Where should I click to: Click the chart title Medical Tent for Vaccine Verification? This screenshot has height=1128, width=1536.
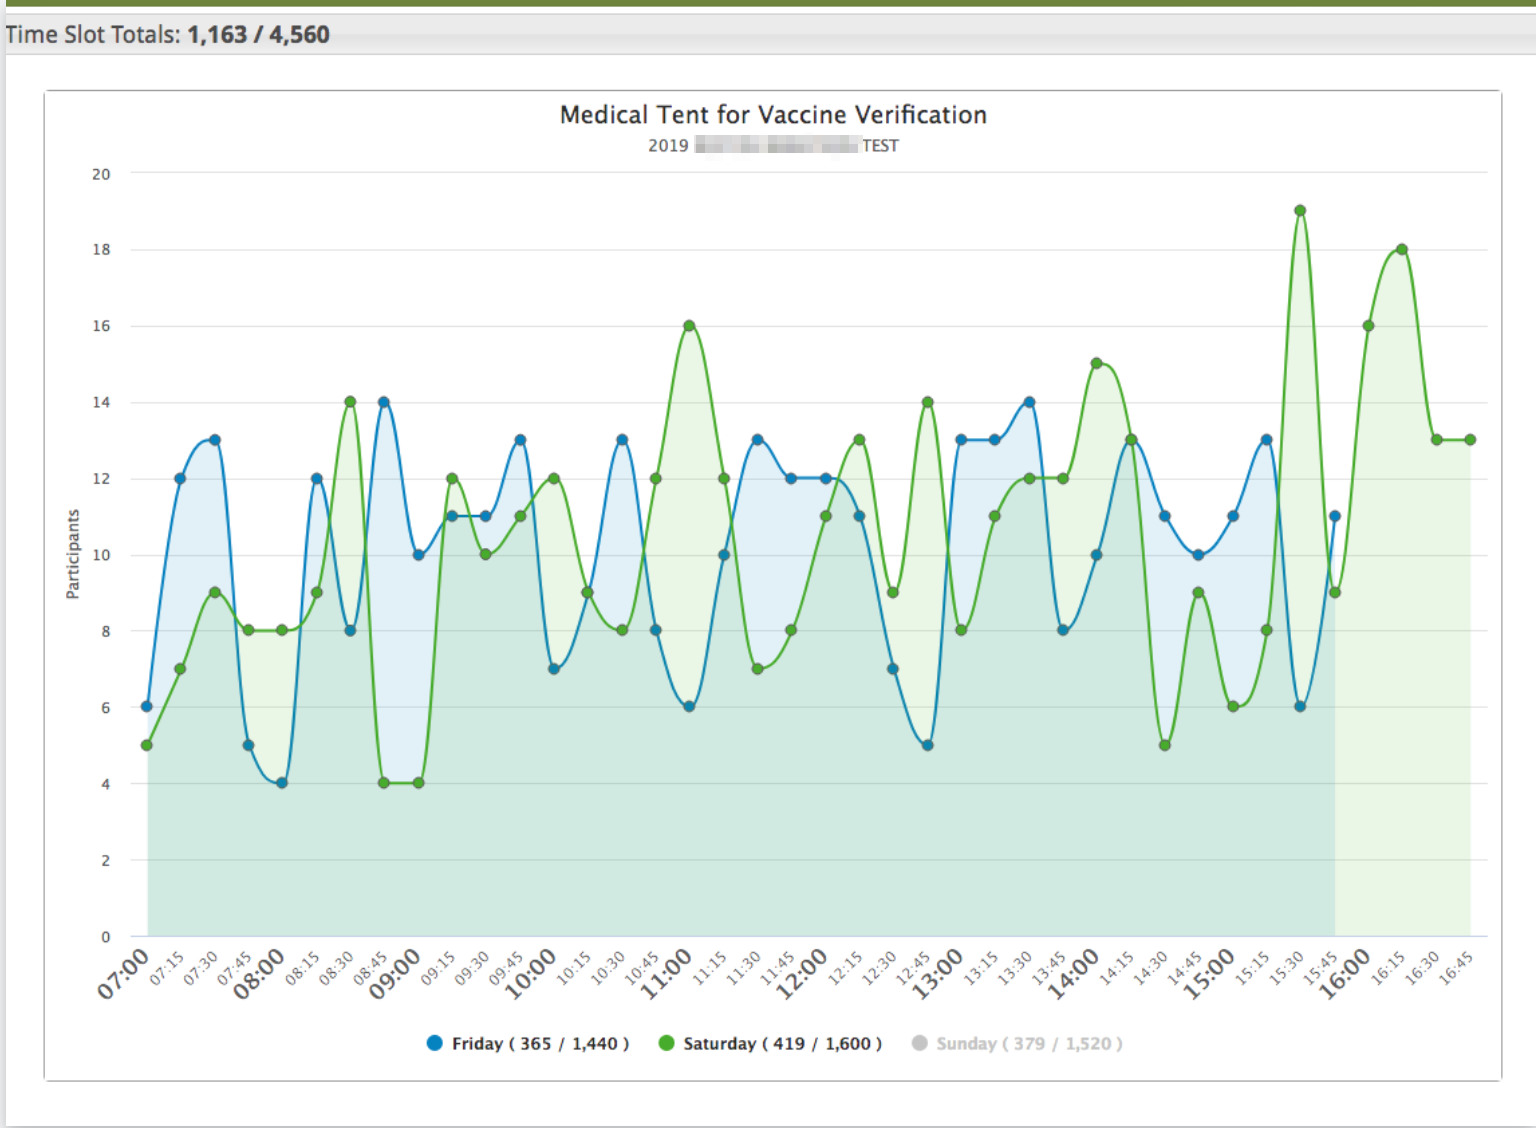(x=773, y=115)
